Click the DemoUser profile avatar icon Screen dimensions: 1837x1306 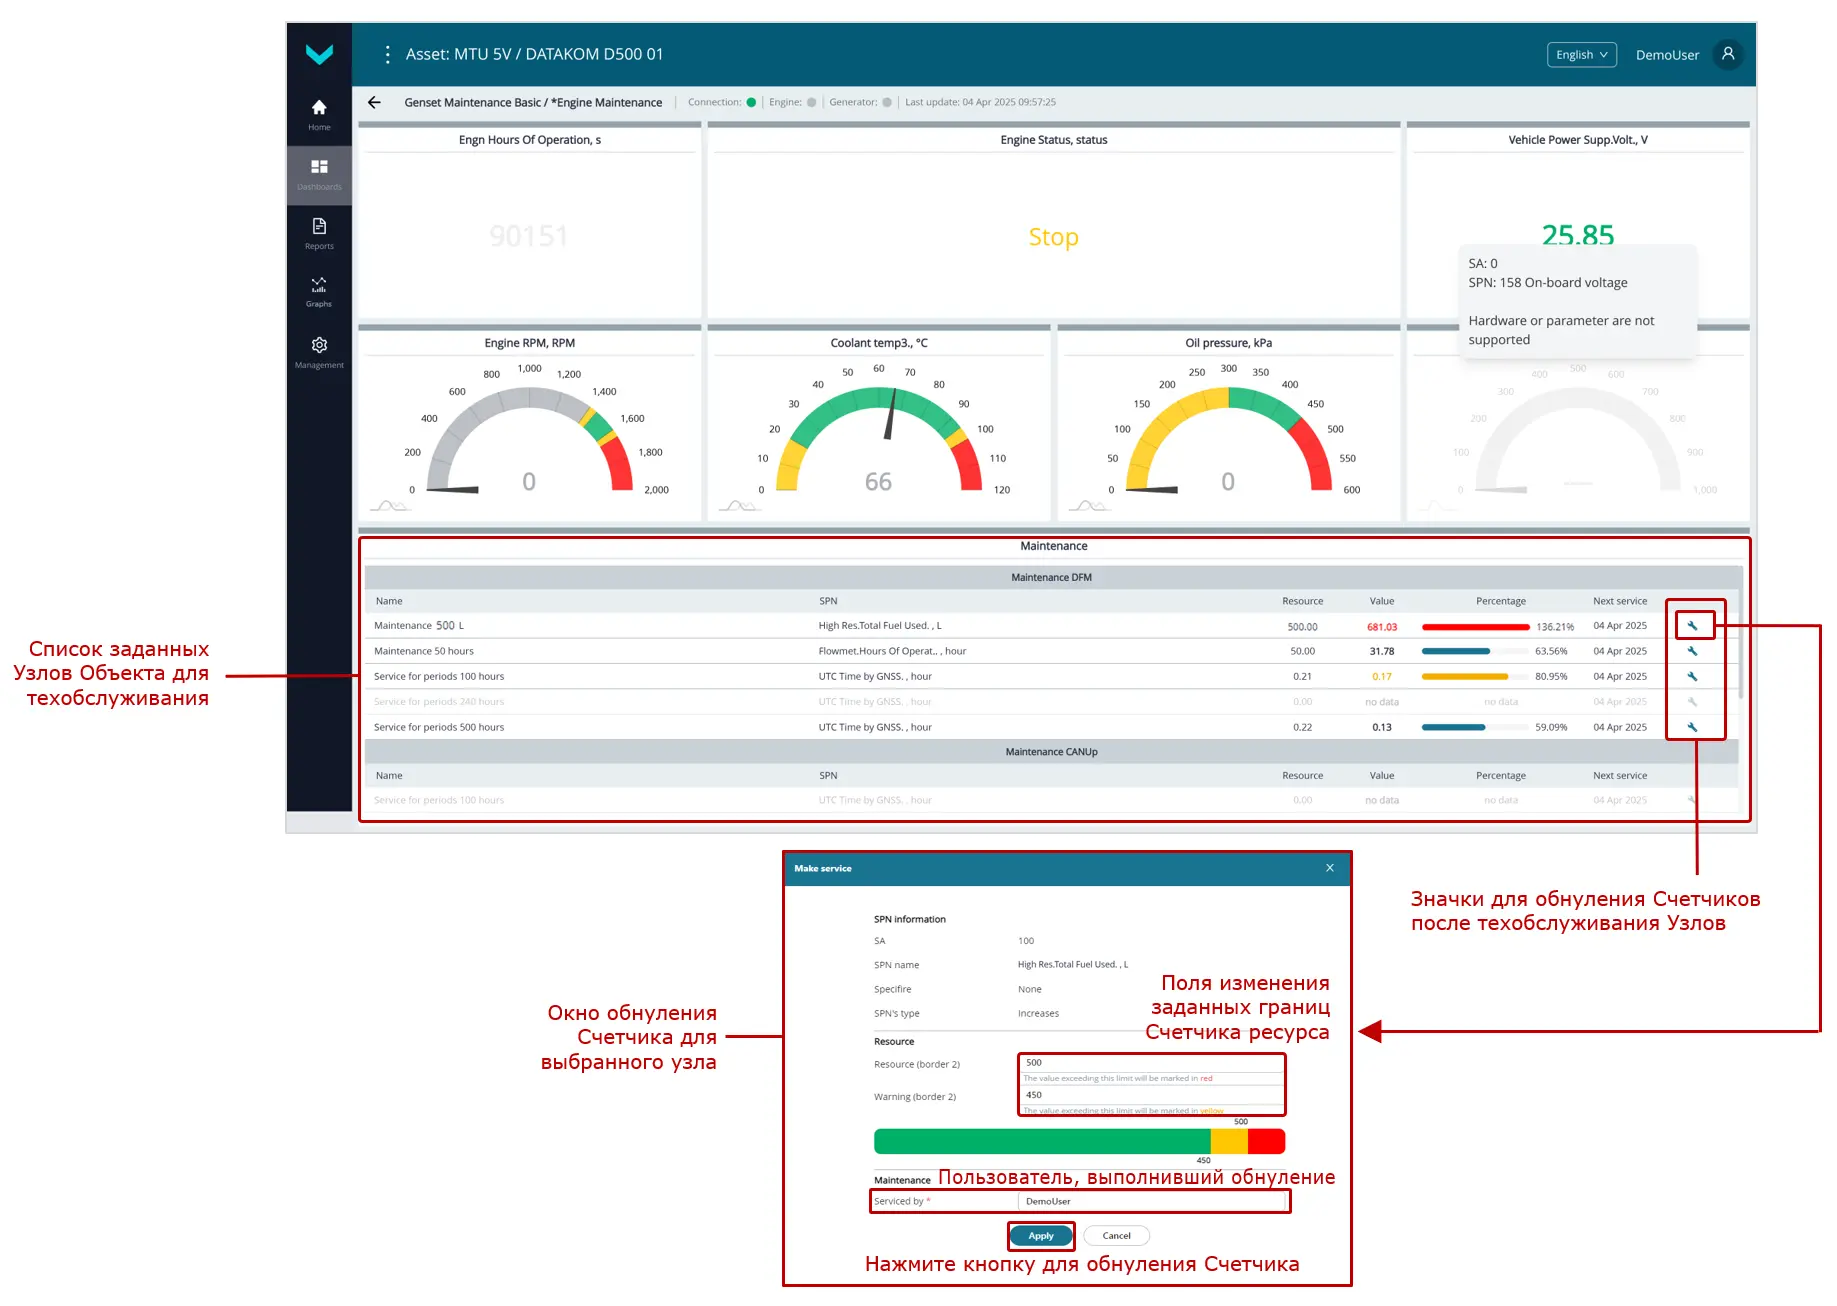(x=1727, y=55)
